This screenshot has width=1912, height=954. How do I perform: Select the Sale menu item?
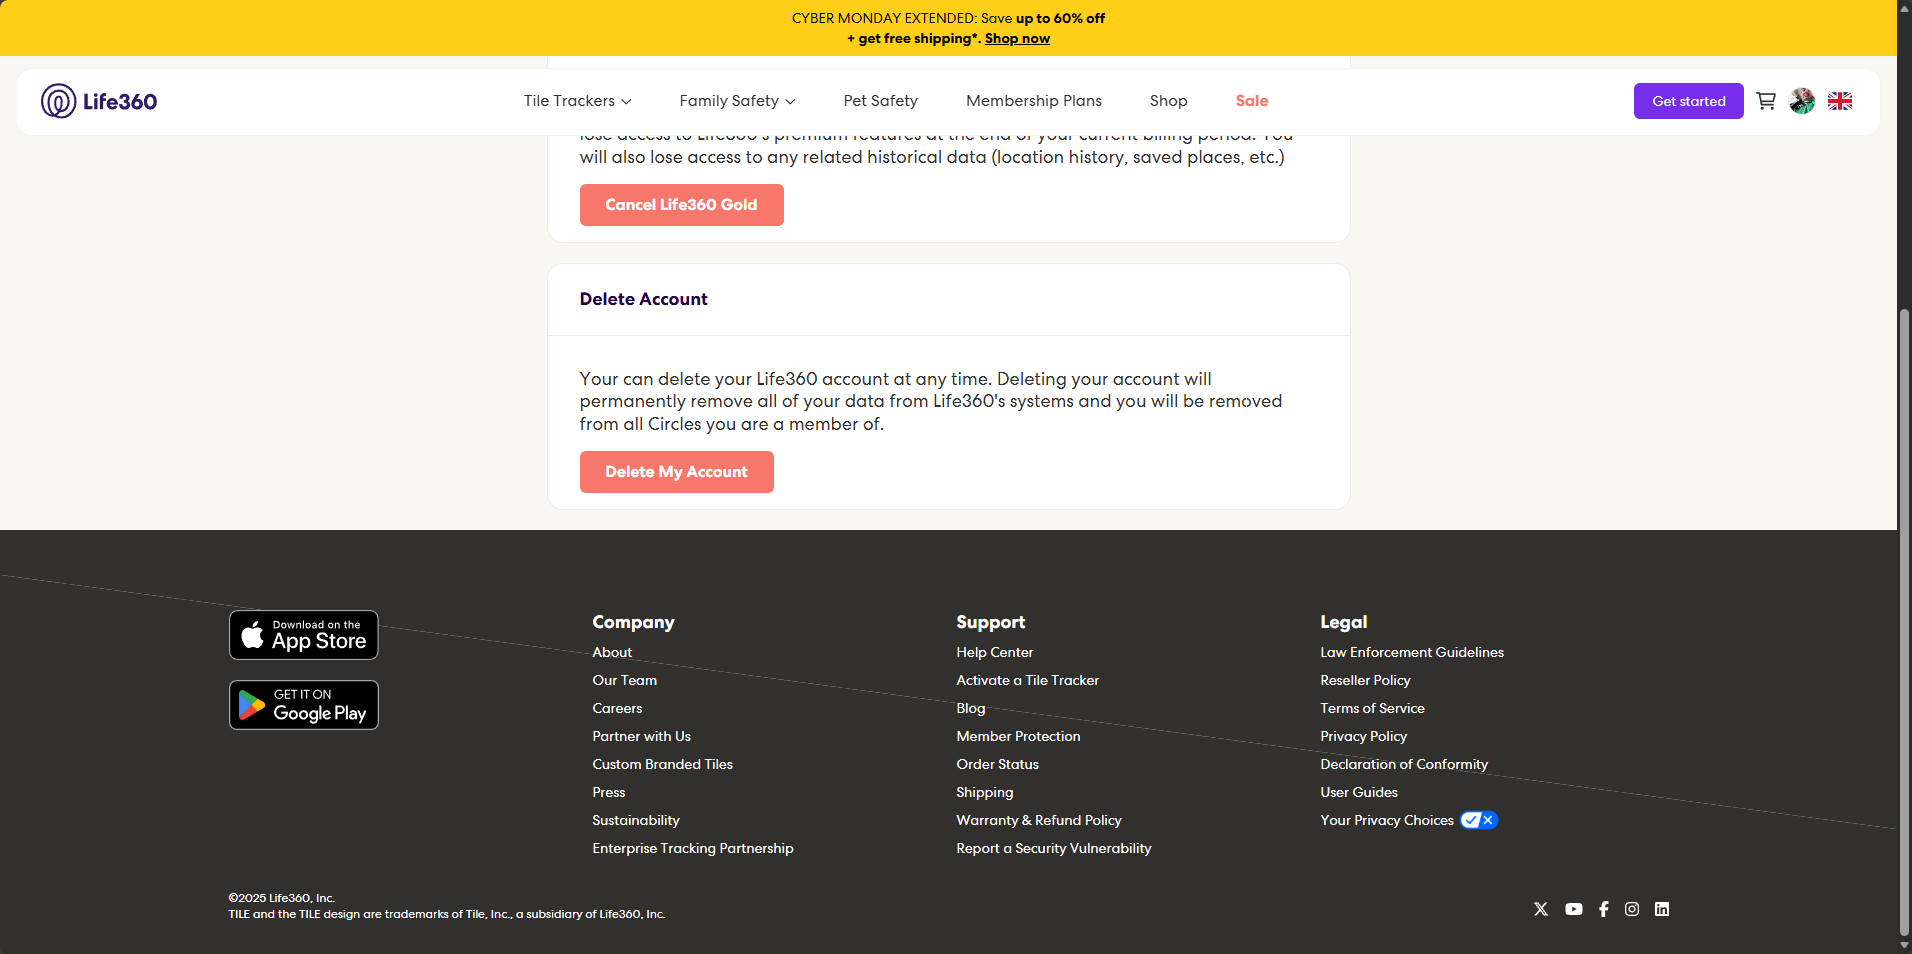coord(1251,101)
